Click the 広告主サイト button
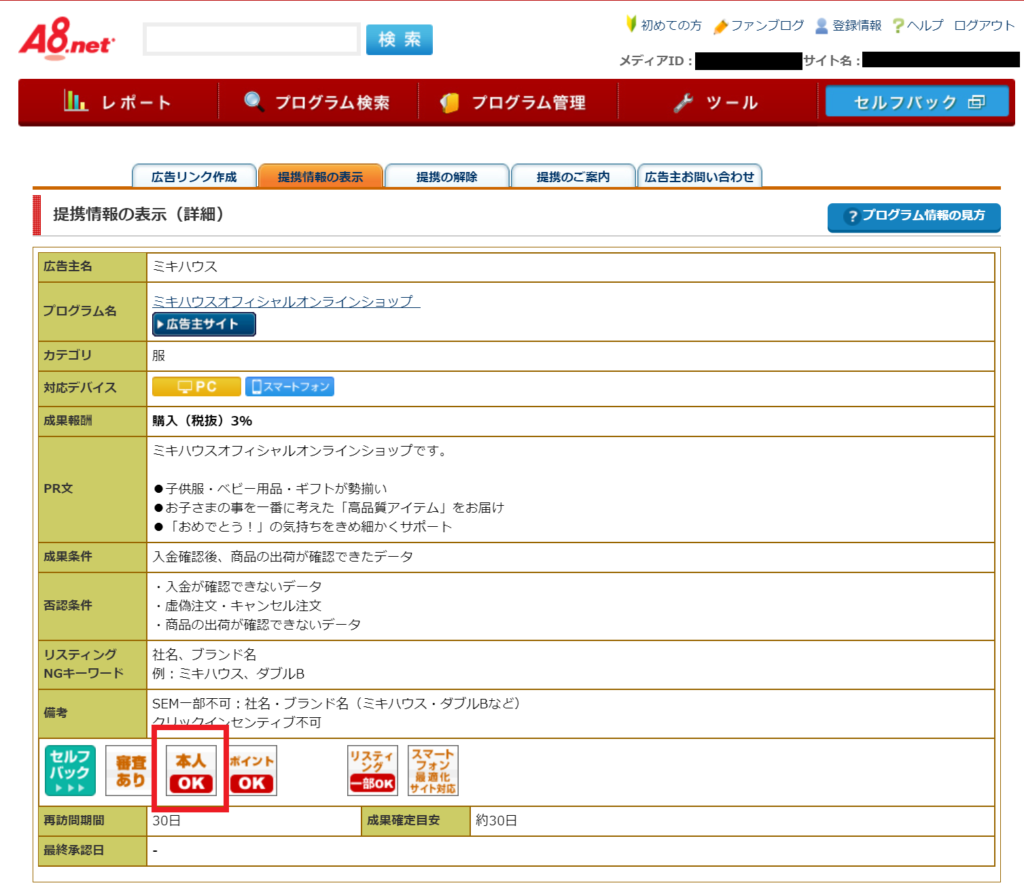Viewport: 1024px width, 896px height. [x=204, y=324]
